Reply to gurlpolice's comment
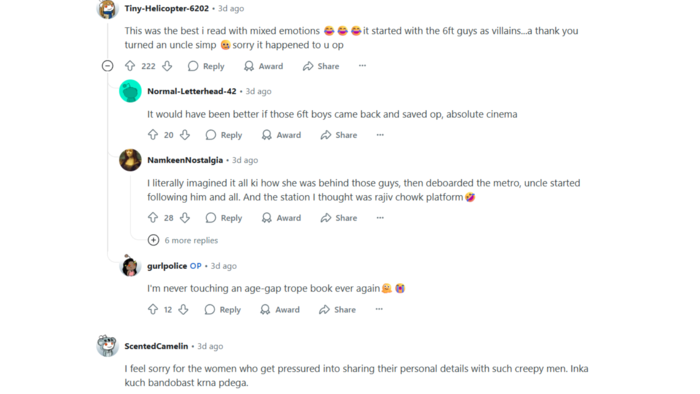The image size is (700, 394). (x=222, y=309)
